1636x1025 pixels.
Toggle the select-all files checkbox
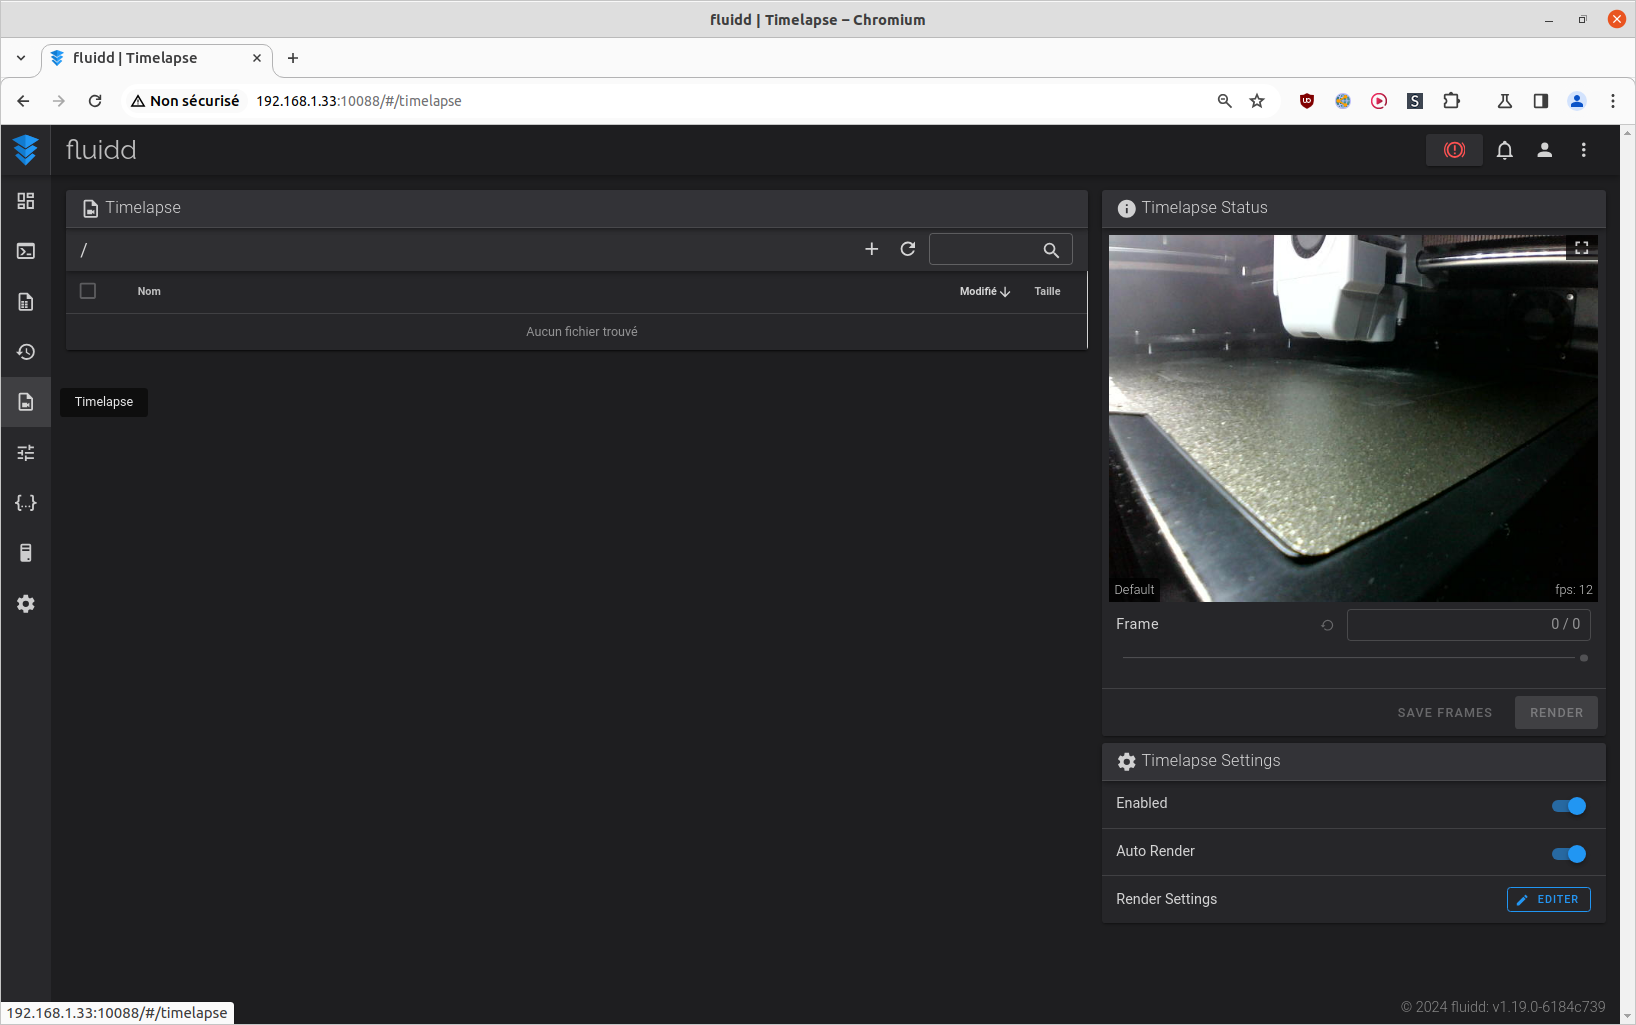[x=88, y=291]
